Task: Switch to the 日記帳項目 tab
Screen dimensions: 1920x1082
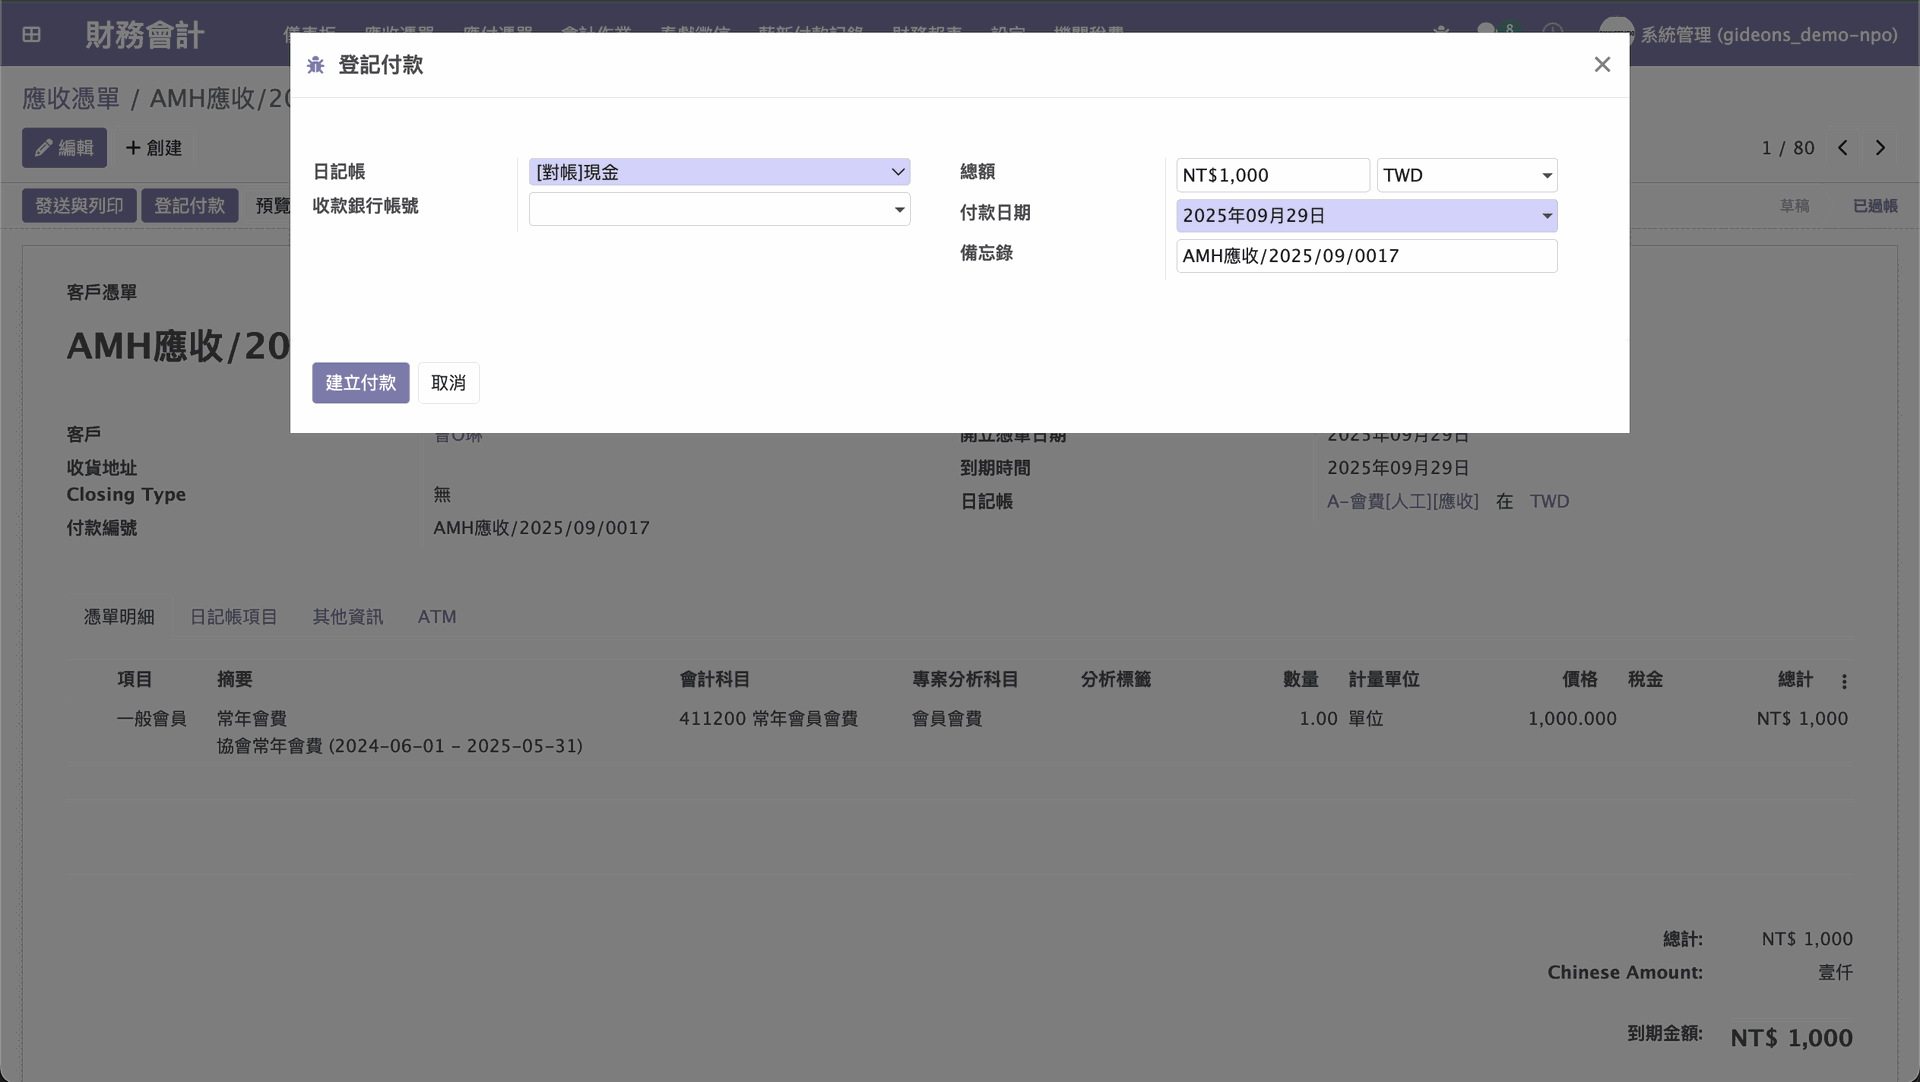Action: point(233,617)
